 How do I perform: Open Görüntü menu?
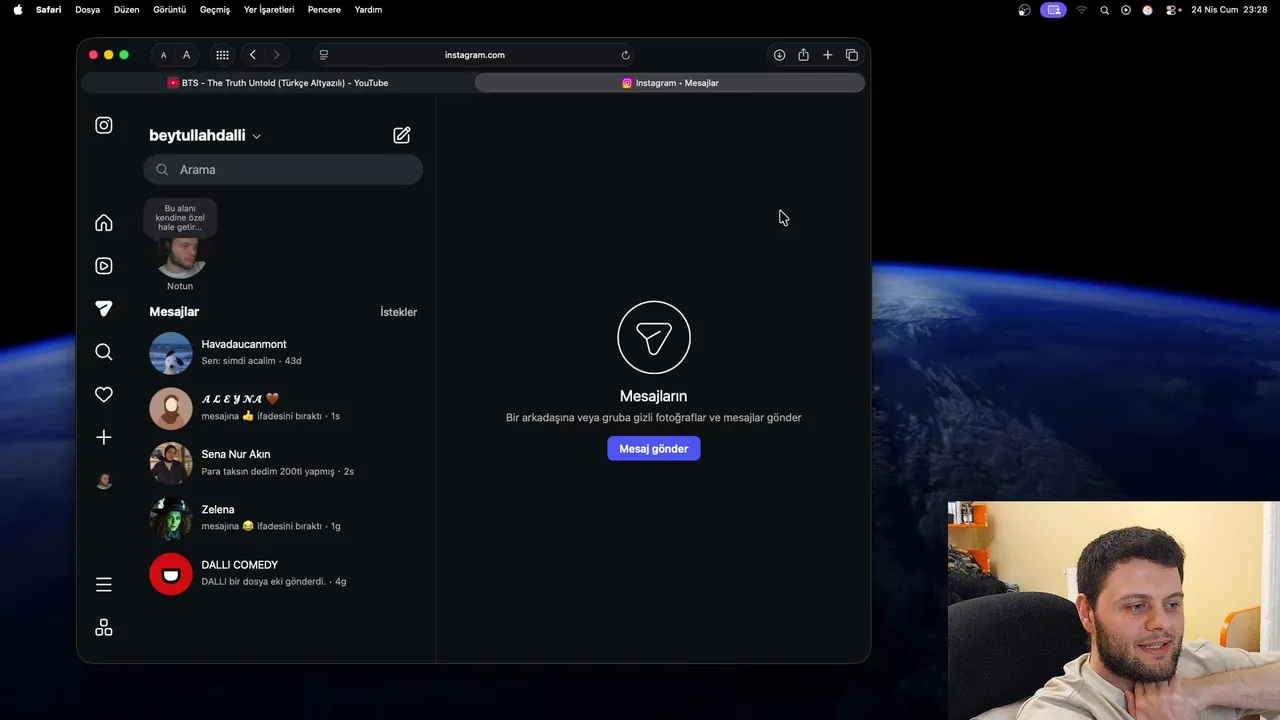(169, 10)
